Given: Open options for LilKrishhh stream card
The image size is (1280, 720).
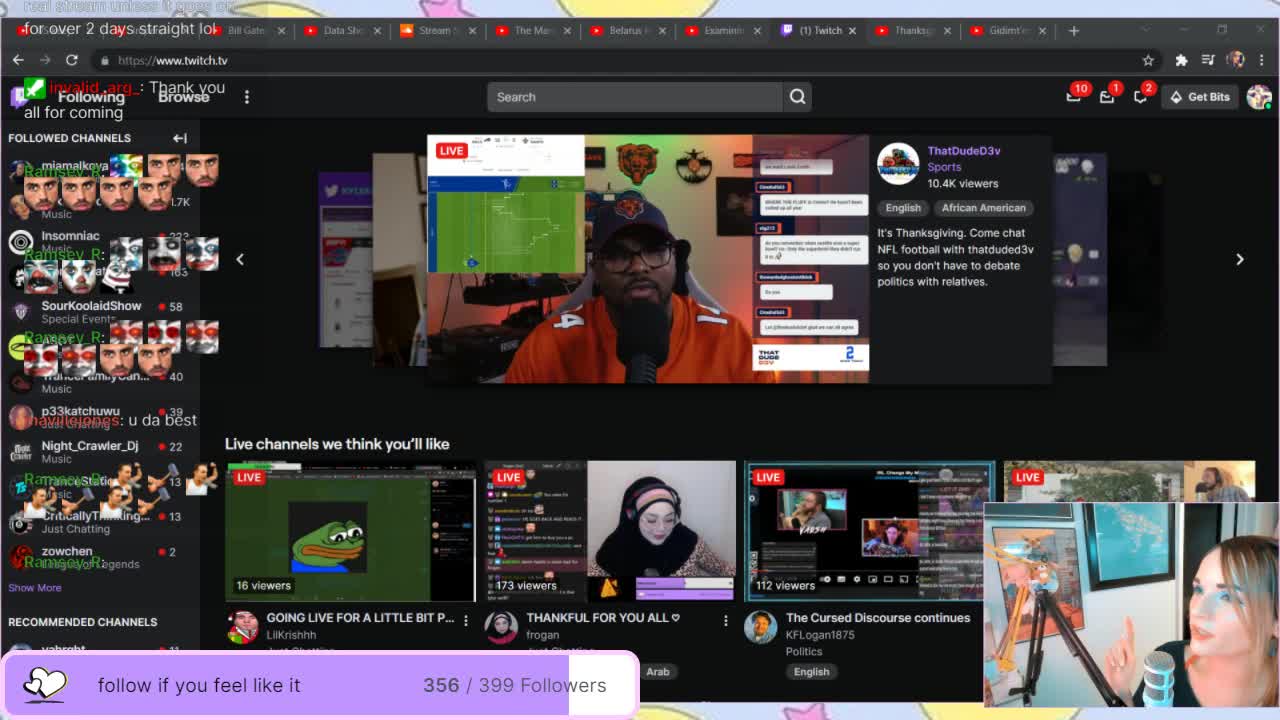Looking at the screenshot, I should click(466, 620).
